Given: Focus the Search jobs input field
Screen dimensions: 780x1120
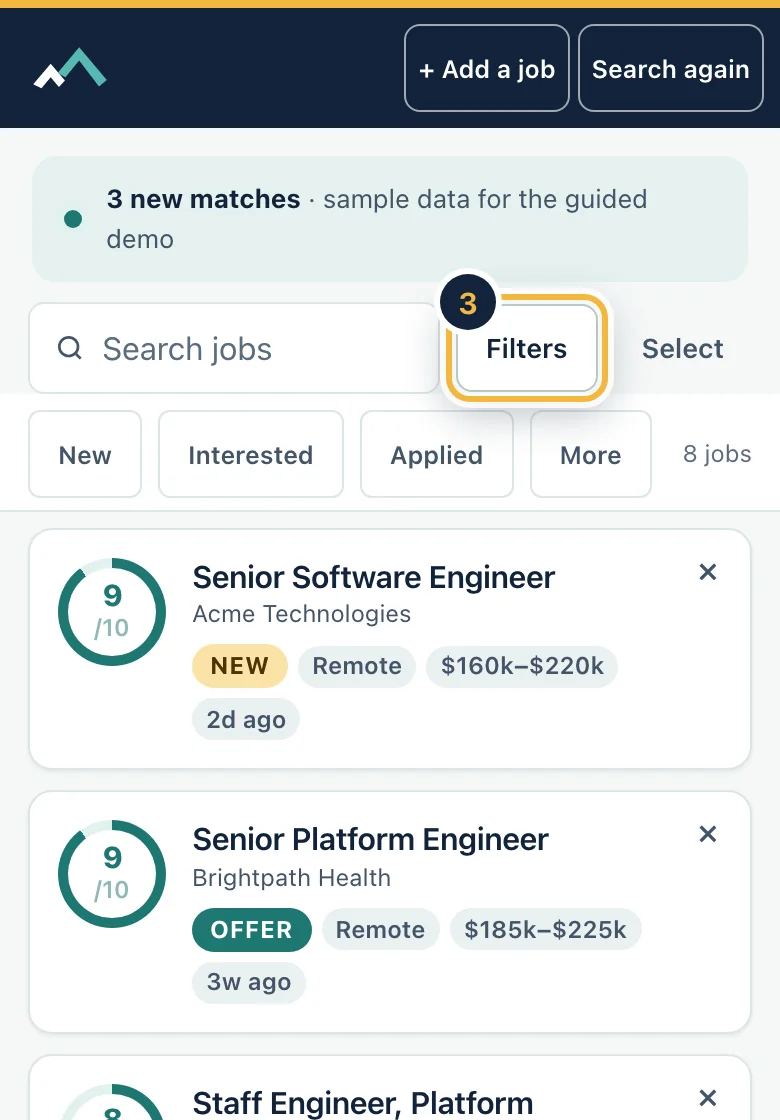Looking at the screenshot, I should pos(234,349).
